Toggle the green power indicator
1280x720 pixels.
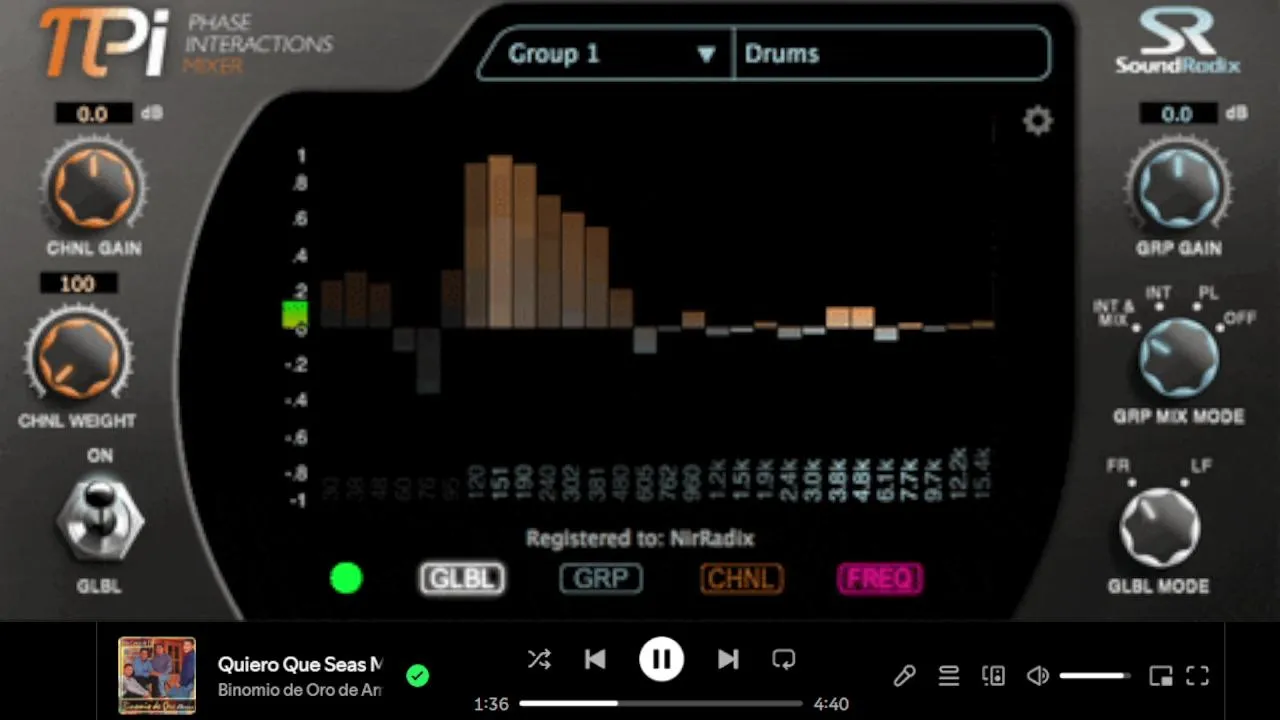[x=346, y=578]
